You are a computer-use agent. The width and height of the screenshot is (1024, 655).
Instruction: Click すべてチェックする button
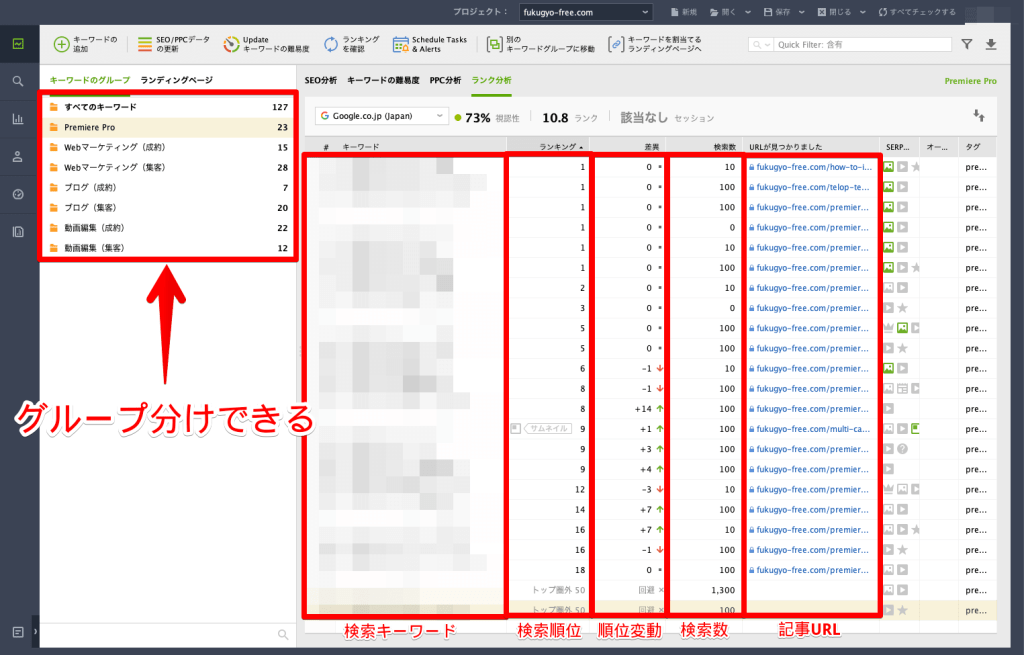click(x=916, y=12)
